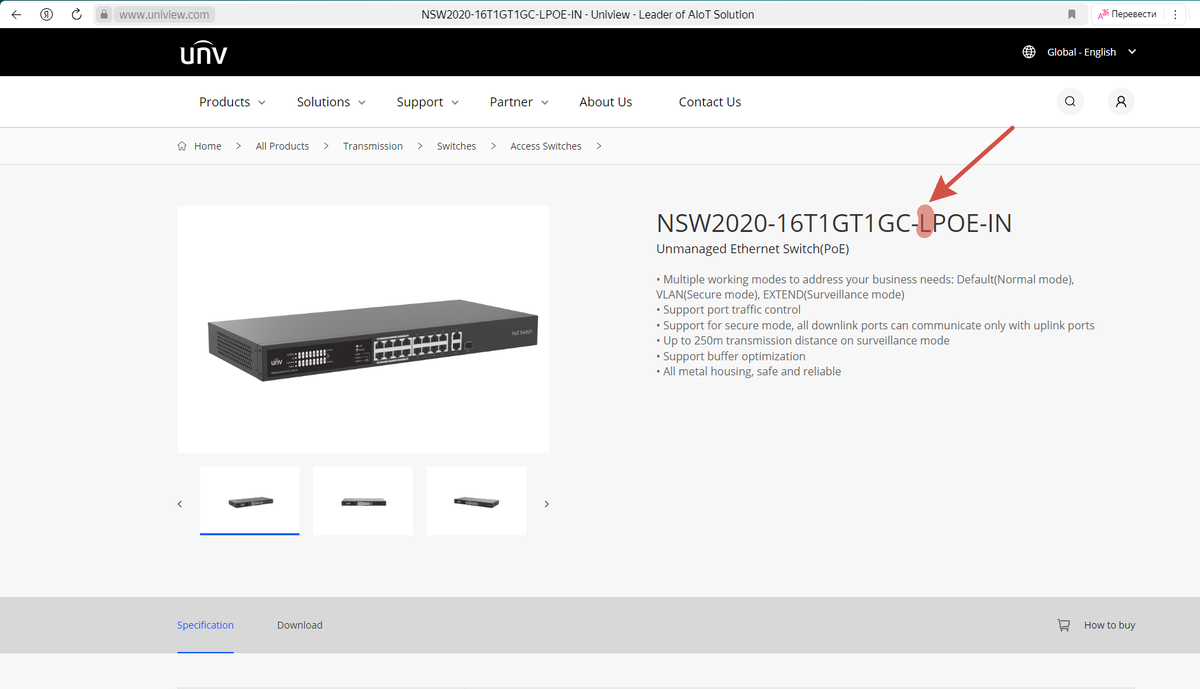The image size is (1200, 689).
Task: Open the Home breadcrumb link
Action: (208, 146)
